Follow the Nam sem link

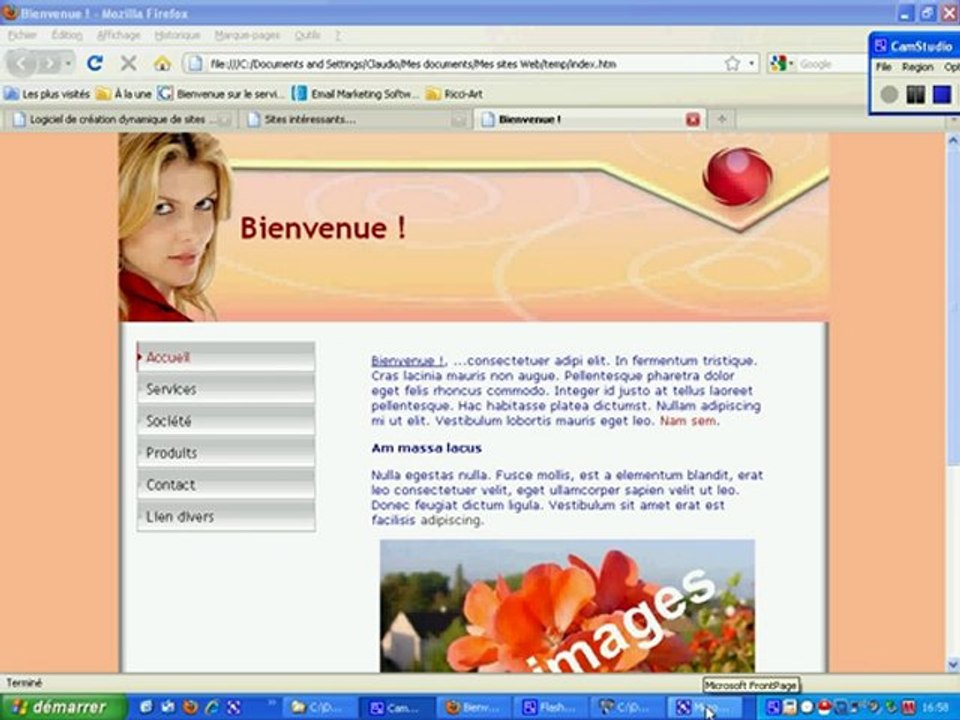click(688, 421)
